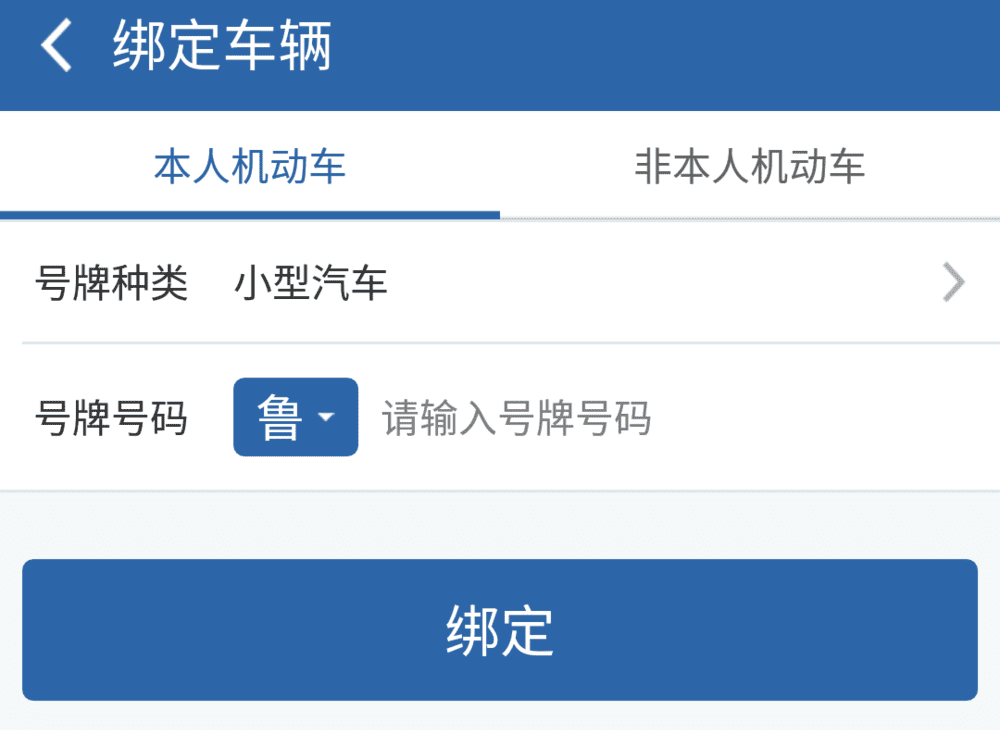This screenshot has height=730, width=1000.
Task: Tap the gray gap above 绑定 button
Action: point(500,525)
